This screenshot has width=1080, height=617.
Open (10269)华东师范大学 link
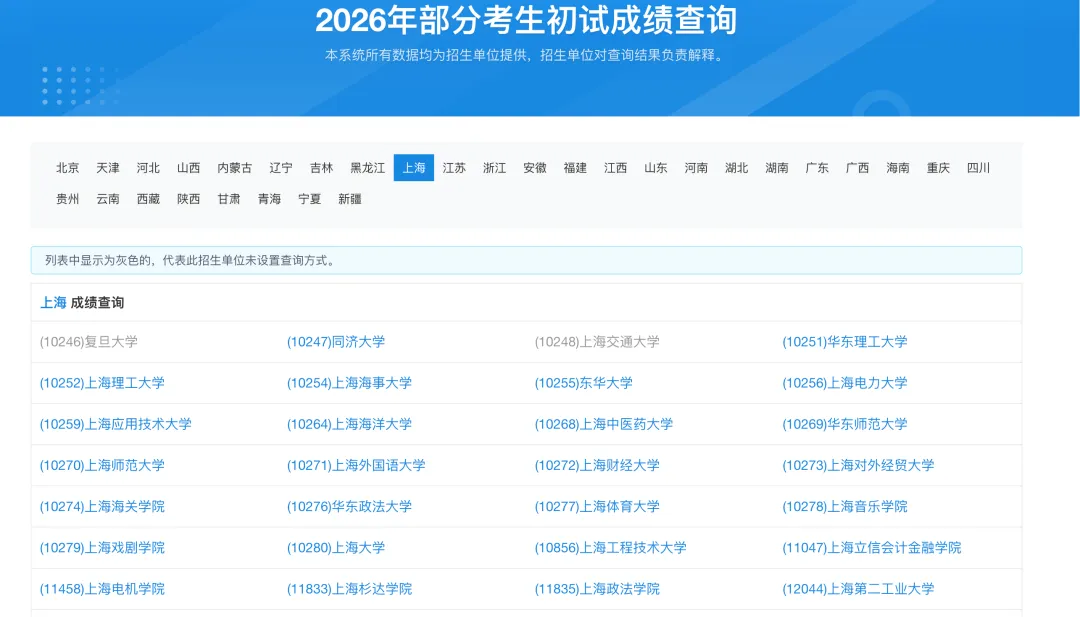point(844,424)
